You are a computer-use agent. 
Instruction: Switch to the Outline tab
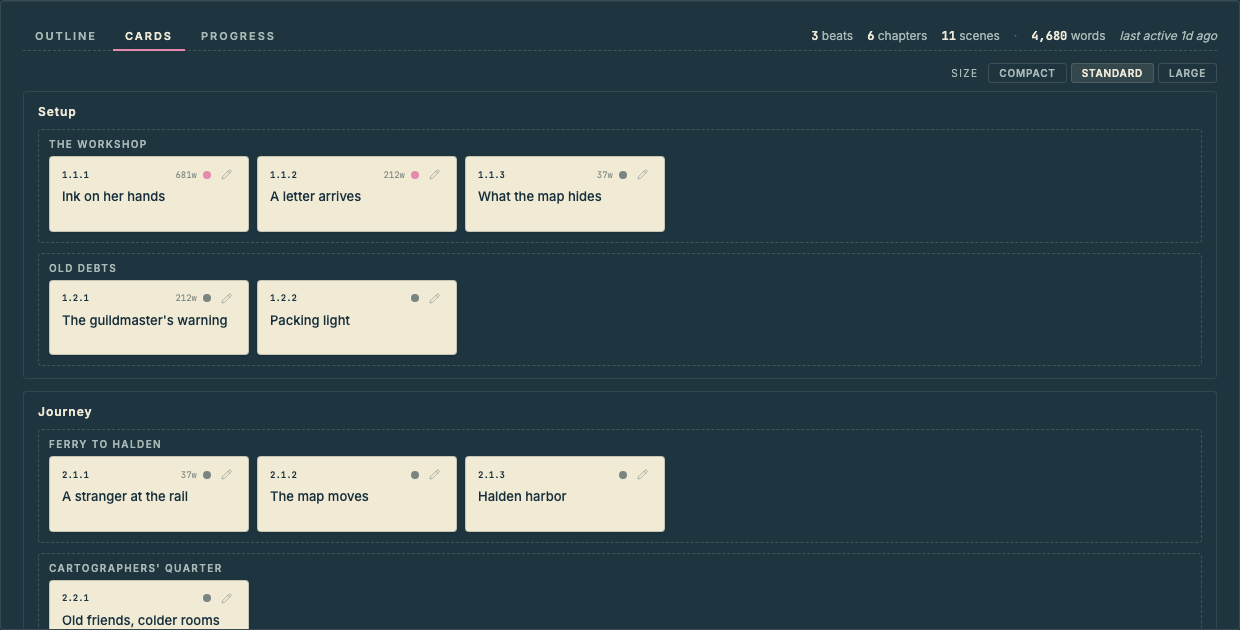[66, 36]
